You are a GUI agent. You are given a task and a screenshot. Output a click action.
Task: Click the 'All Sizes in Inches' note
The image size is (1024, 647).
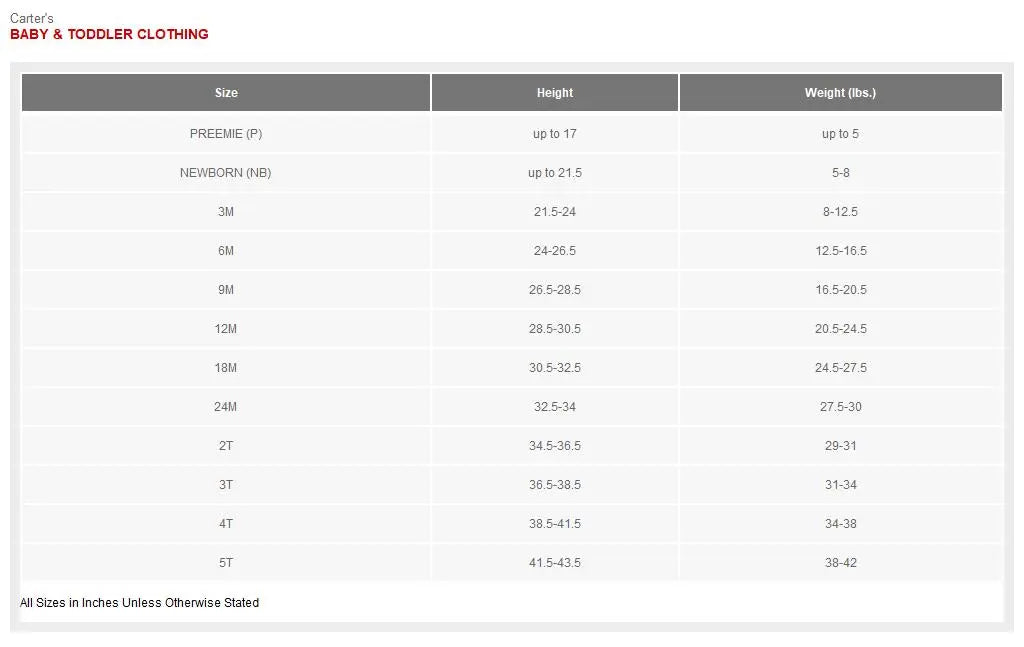point(139,603)
